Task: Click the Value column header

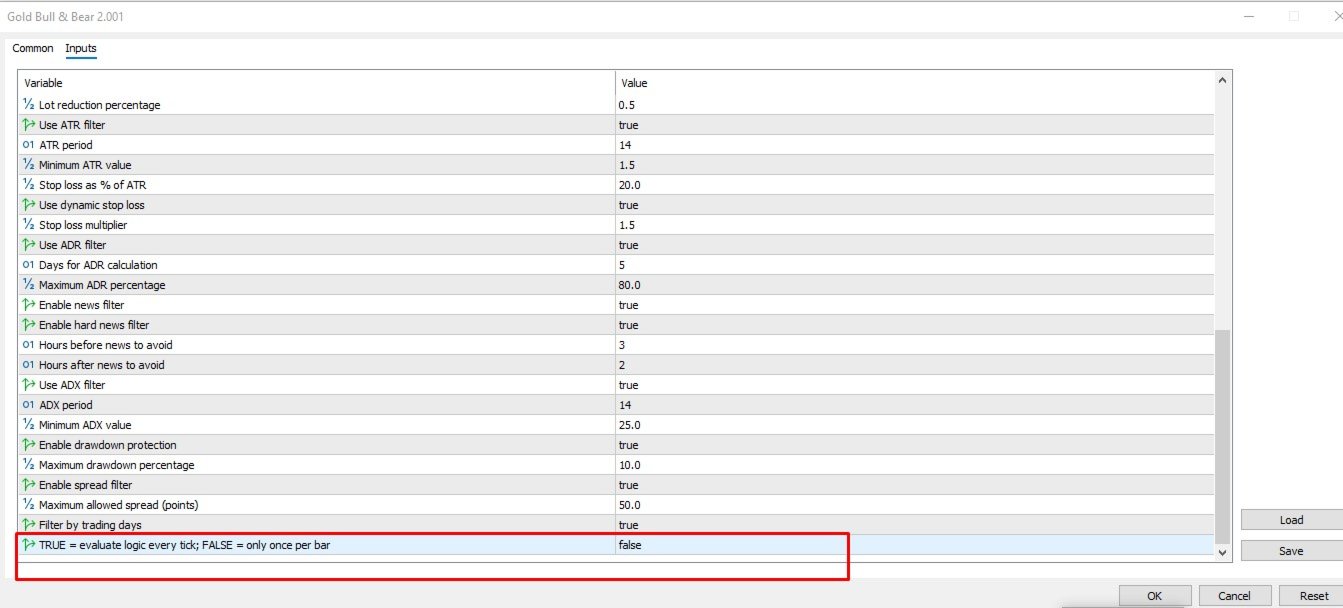Action: click(x=914, y=83)
